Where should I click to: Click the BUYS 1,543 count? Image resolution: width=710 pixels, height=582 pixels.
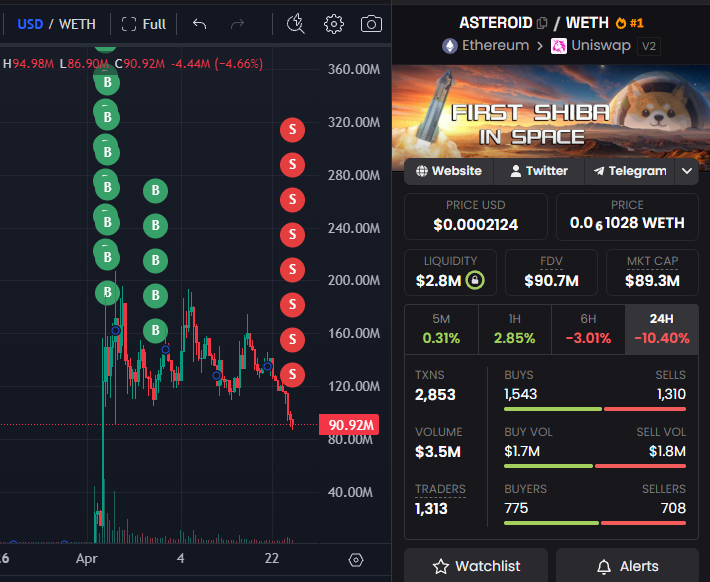(521, 394)
